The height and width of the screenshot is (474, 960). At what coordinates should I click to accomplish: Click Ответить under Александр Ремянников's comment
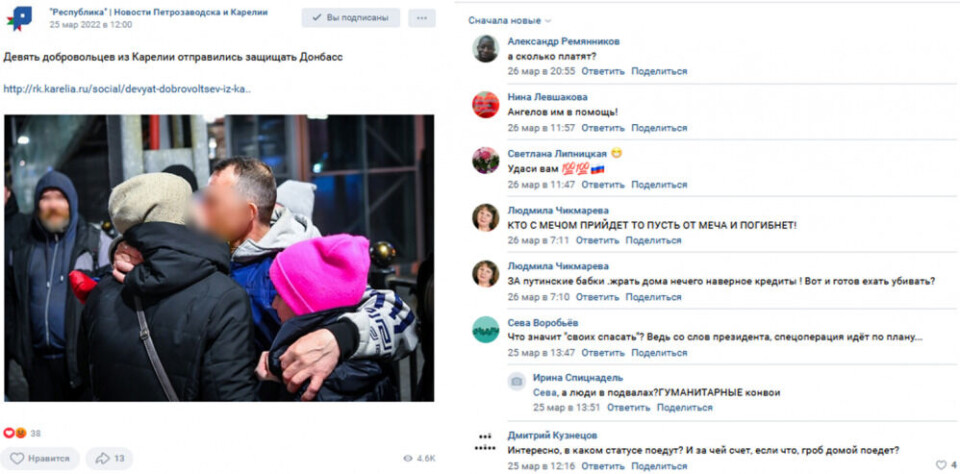603,71
